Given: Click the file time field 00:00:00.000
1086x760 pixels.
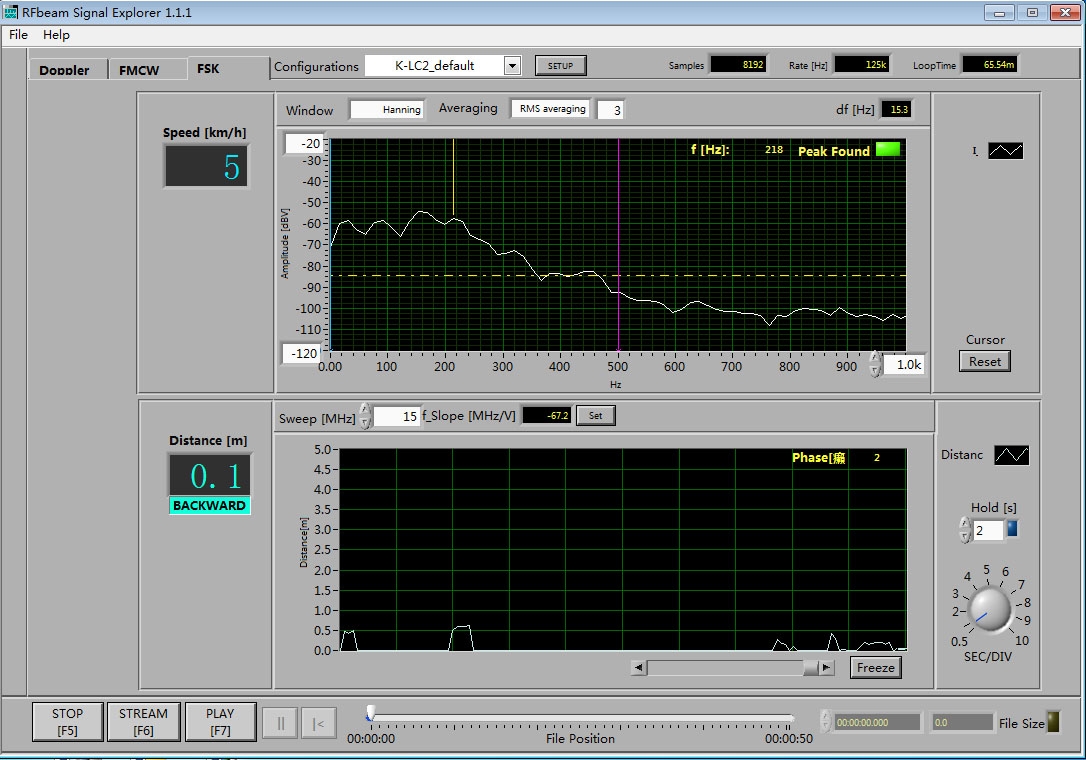Looking at the screenshot, I should point(877,722).
